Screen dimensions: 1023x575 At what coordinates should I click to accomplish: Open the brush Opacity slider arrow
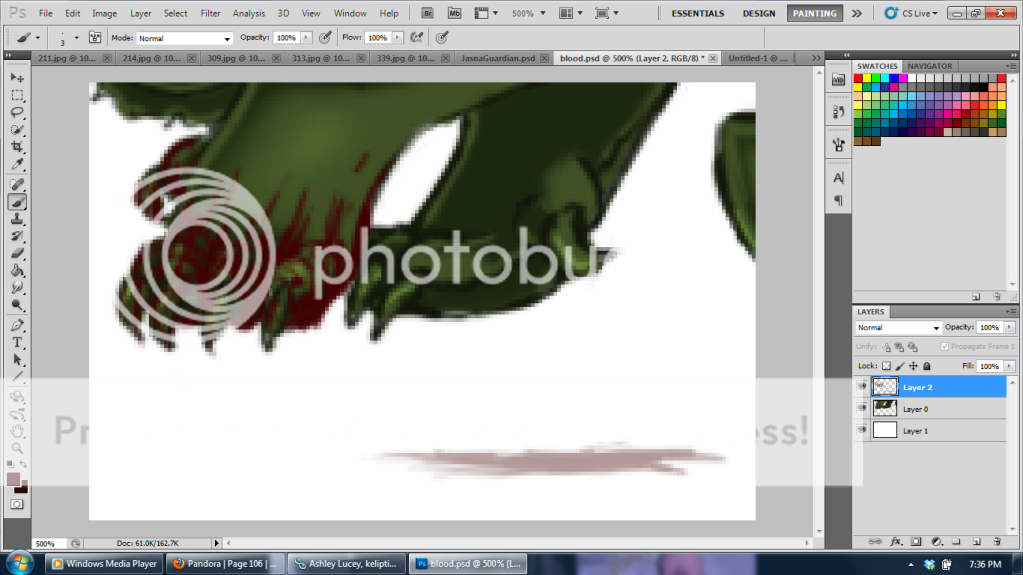click(306, 37)
